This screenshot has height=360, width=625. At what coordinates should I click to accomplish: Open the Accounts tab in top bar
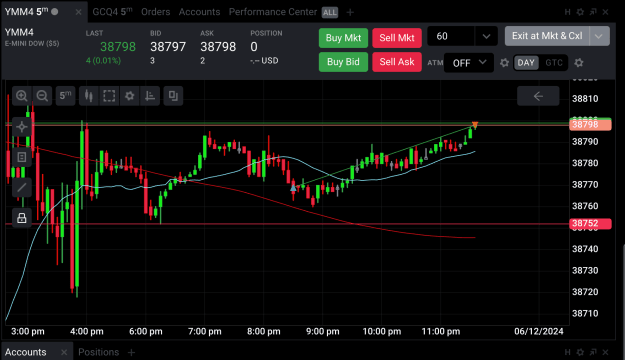(199, 12)
